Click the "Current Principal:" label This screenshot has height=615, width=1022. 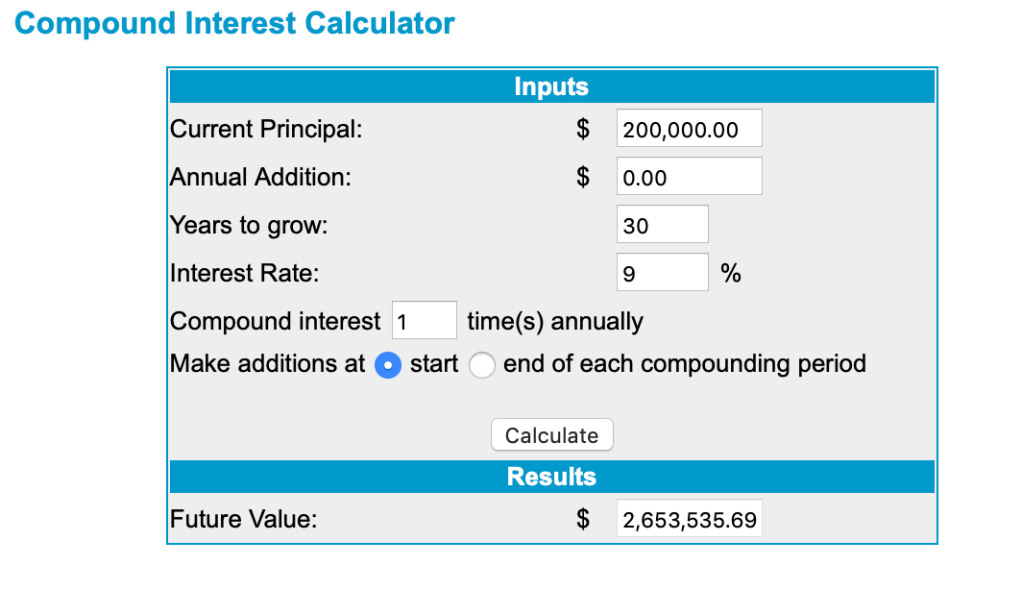tap(266, 129)
